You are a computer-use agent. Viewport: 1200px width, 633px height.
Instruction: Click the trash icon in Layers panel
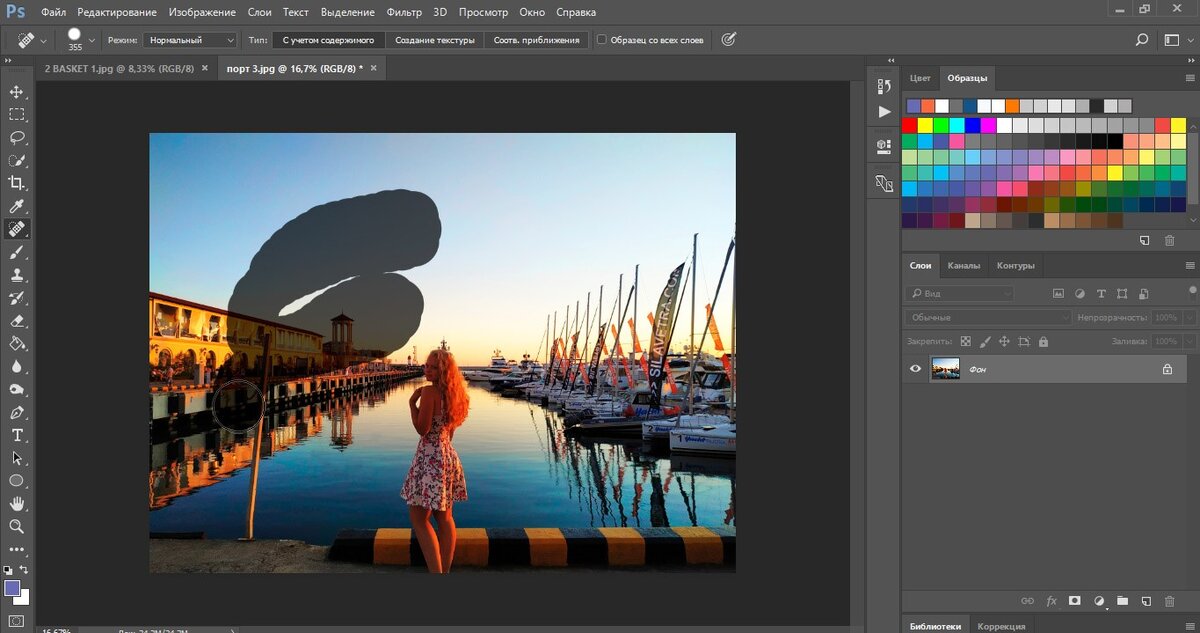coord(1169,601)
